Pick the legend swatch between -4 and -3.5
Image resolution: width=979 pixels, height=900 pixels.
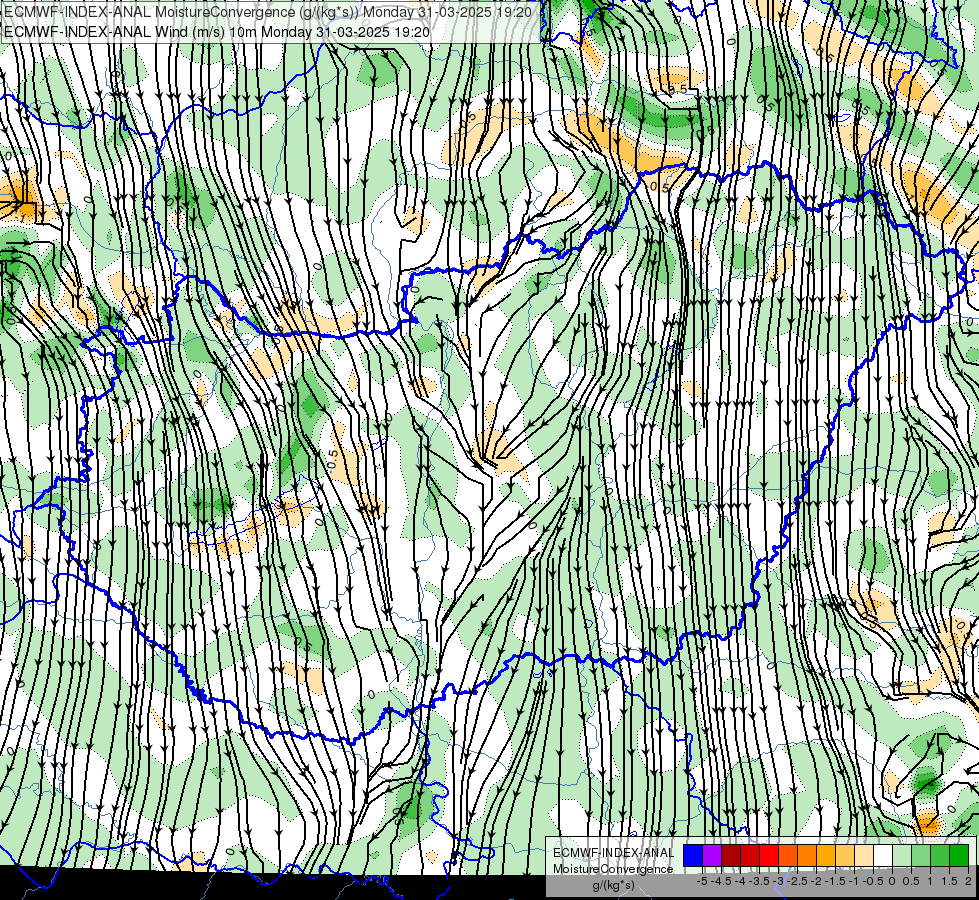750,855
